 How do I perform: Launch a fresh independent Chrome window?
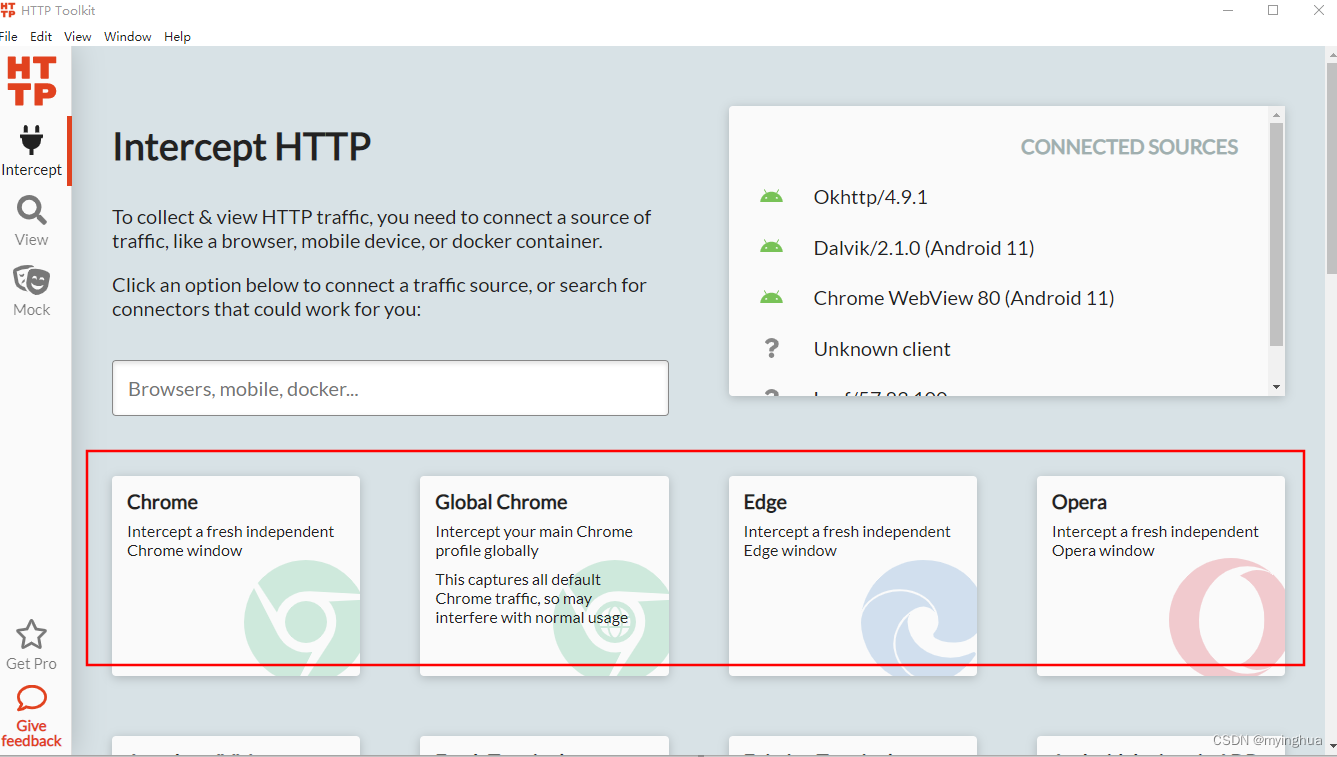click(236, 575)
